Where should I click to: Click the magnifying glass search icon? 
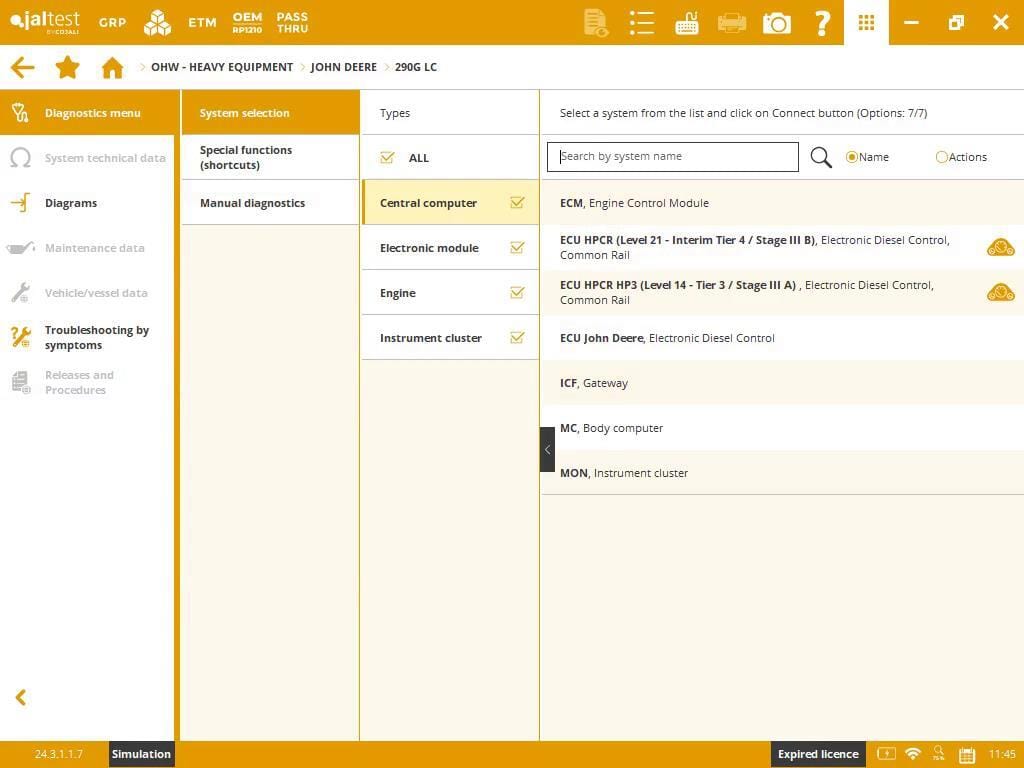coord(821,157)
